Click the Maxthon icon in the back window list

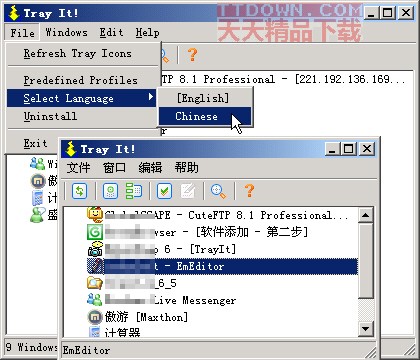coord(38,181)
